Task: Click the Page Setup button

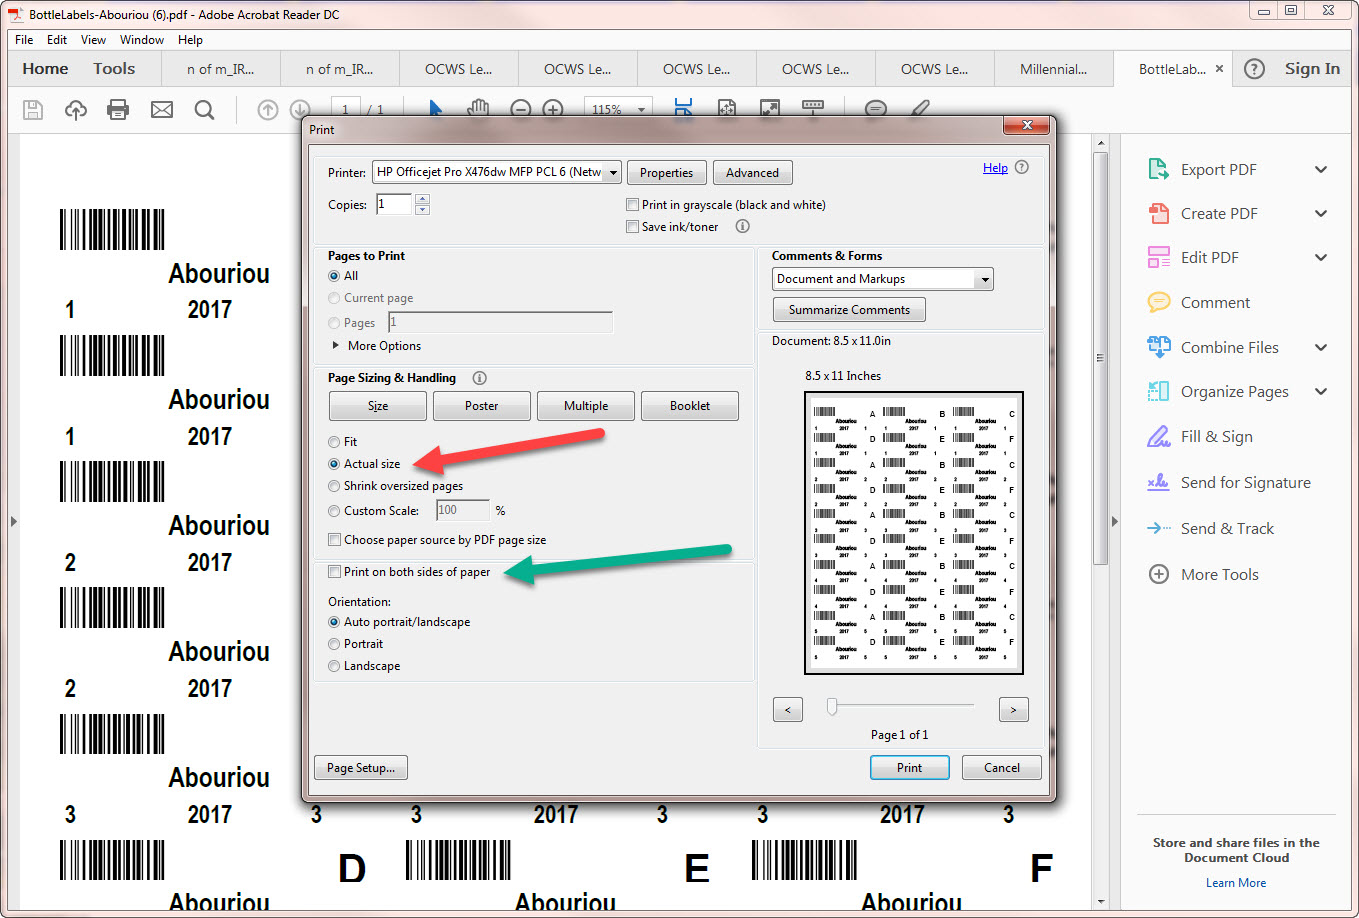Action: (361, 768)
